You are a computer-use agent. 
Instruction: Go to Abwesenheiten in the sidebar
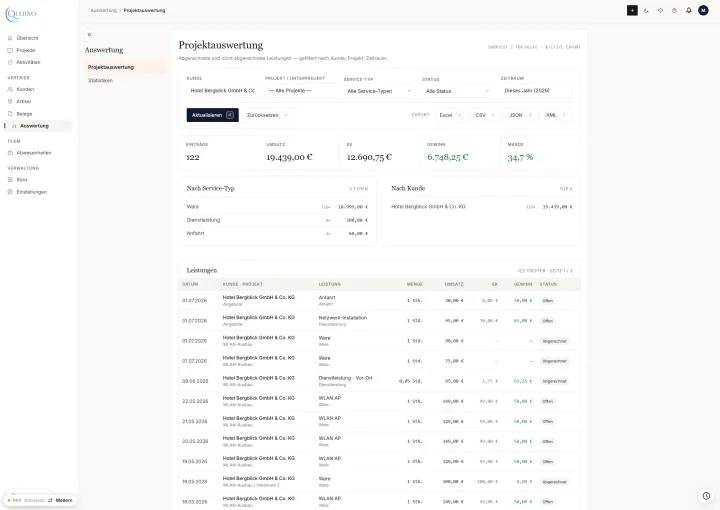(34, 153)
